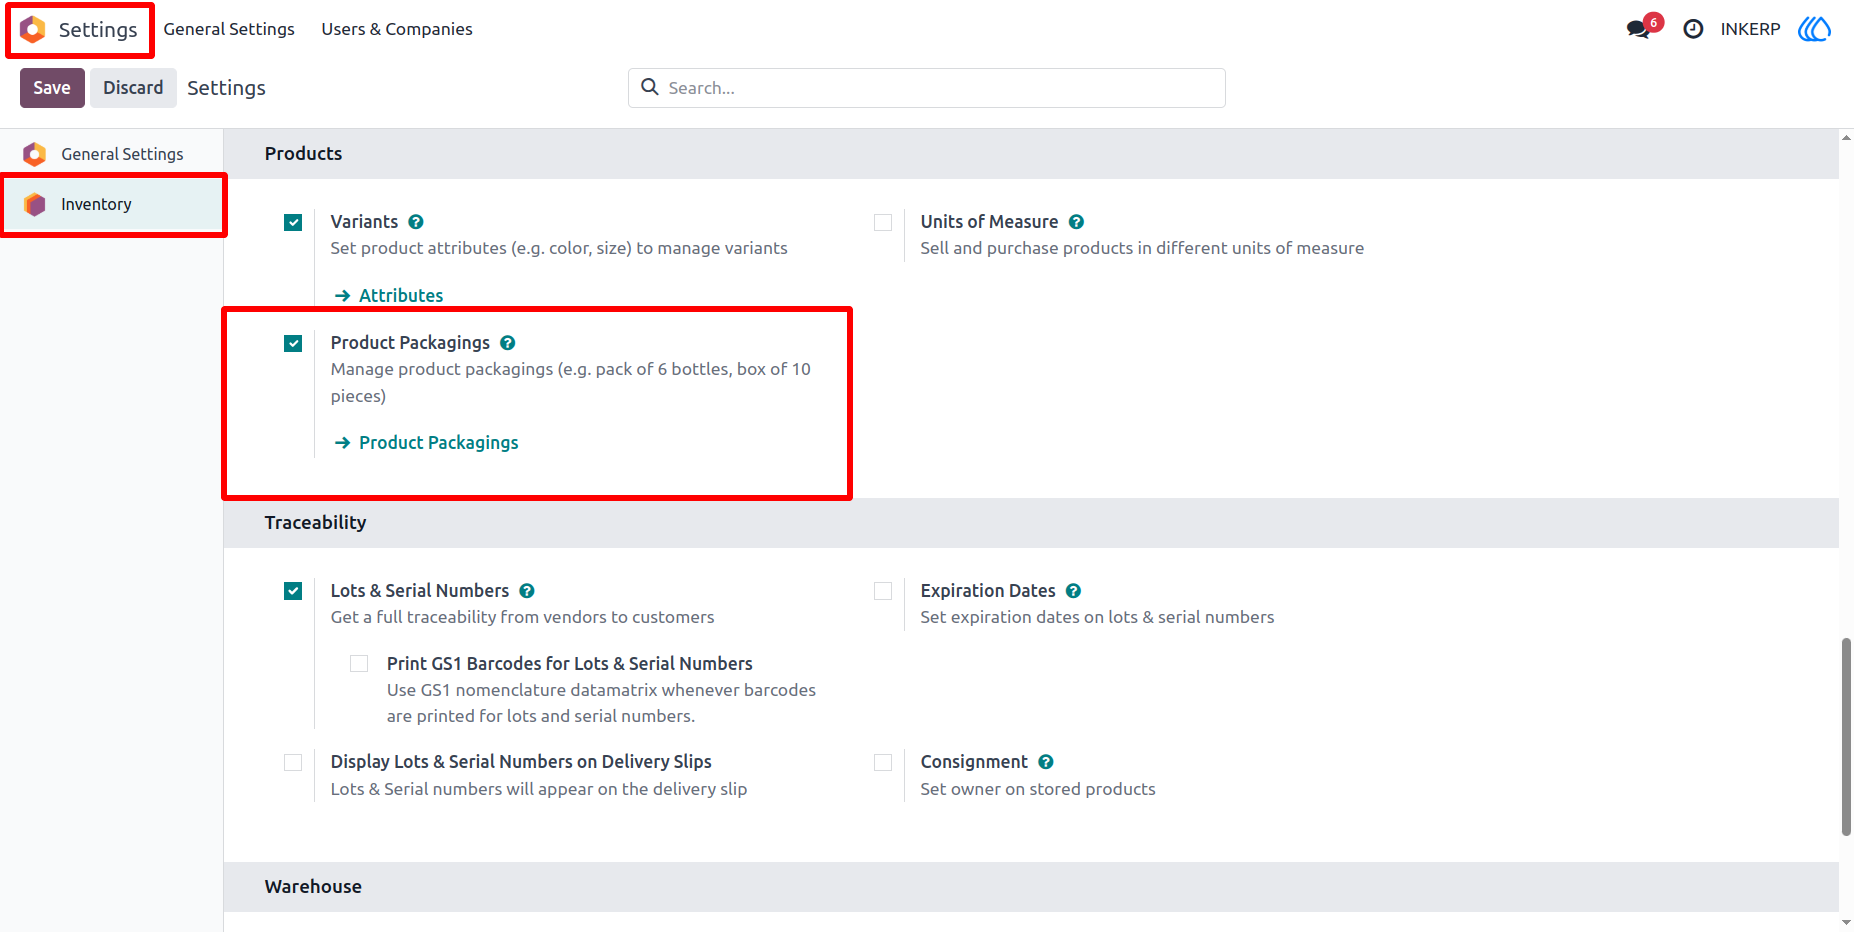Viewport: 1854px width, 932px height.
Task: Enable the Consignment checkbox
Action: tap(883, 762)
